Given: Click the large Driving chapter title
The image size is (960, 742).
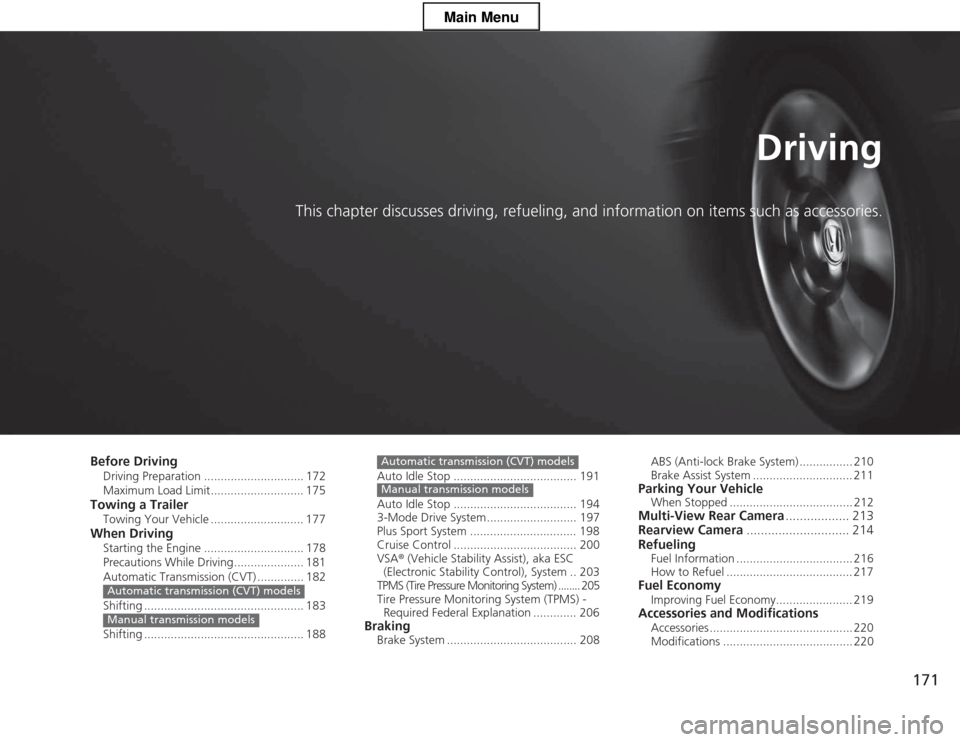Looking at the screenshot, I should (x=818, y=148).
